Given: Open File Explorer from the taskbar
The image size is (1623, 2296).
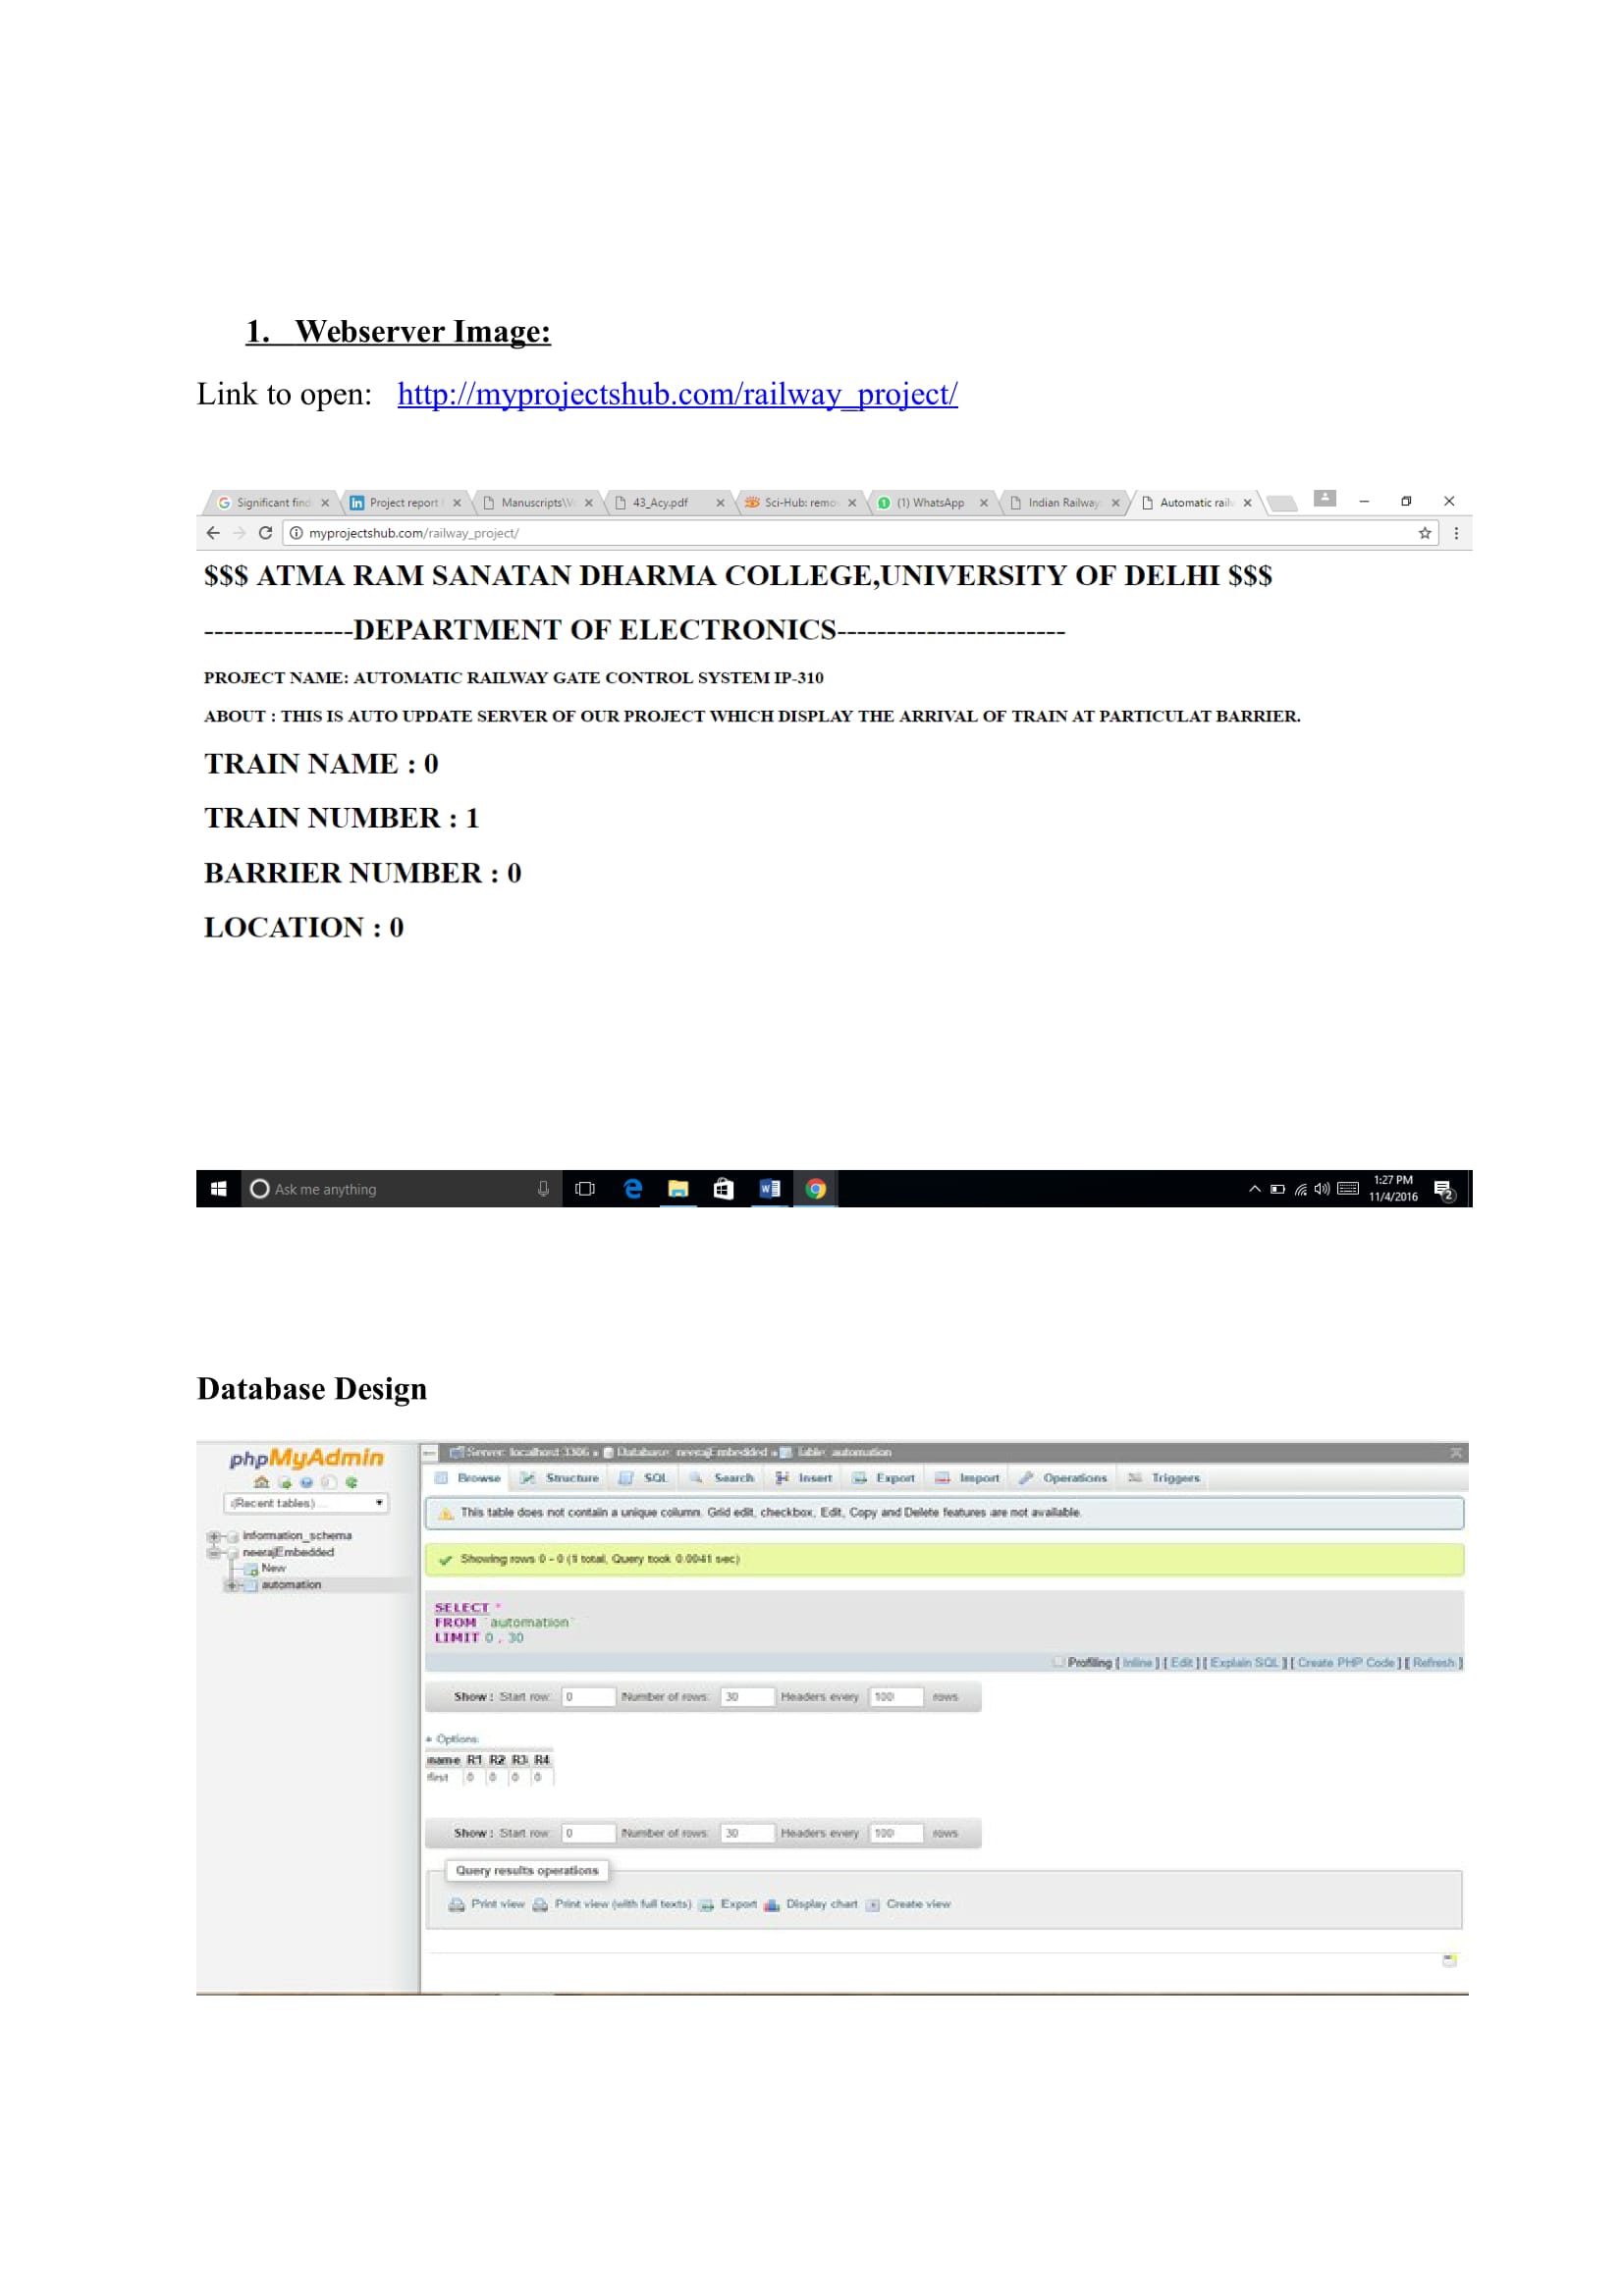Looking at the screenshot, I should (678, 1188).
